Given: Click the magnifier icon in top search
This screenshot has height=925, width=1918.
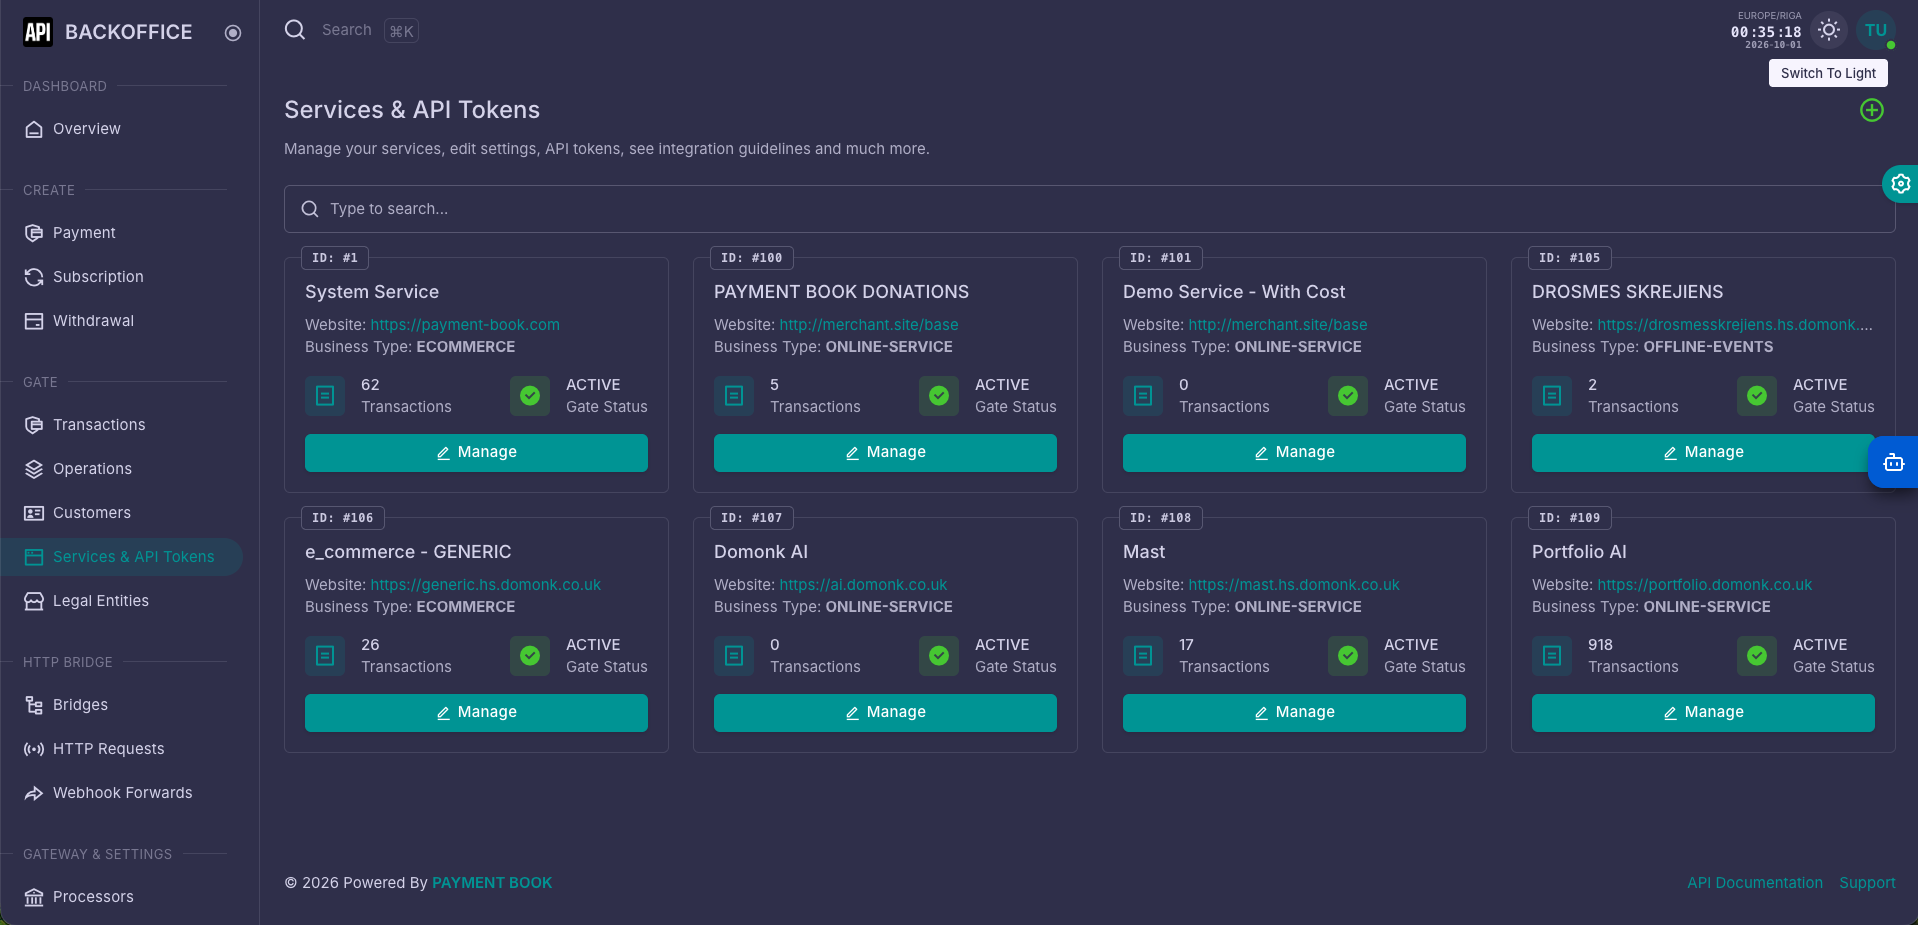Looking at the screenshot, I should (x=295, y=30).
